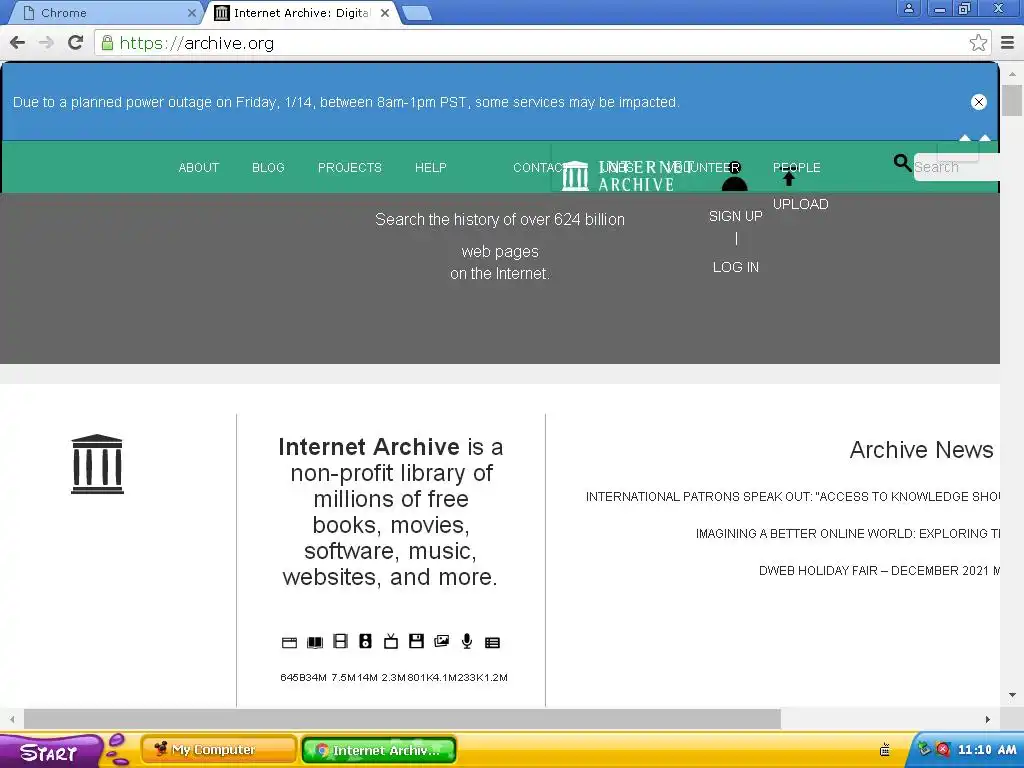Image resolution: width=1024 pixels, height=768 pixels.
Task: Open the Wayback Machine web icon
Action: 289,643
